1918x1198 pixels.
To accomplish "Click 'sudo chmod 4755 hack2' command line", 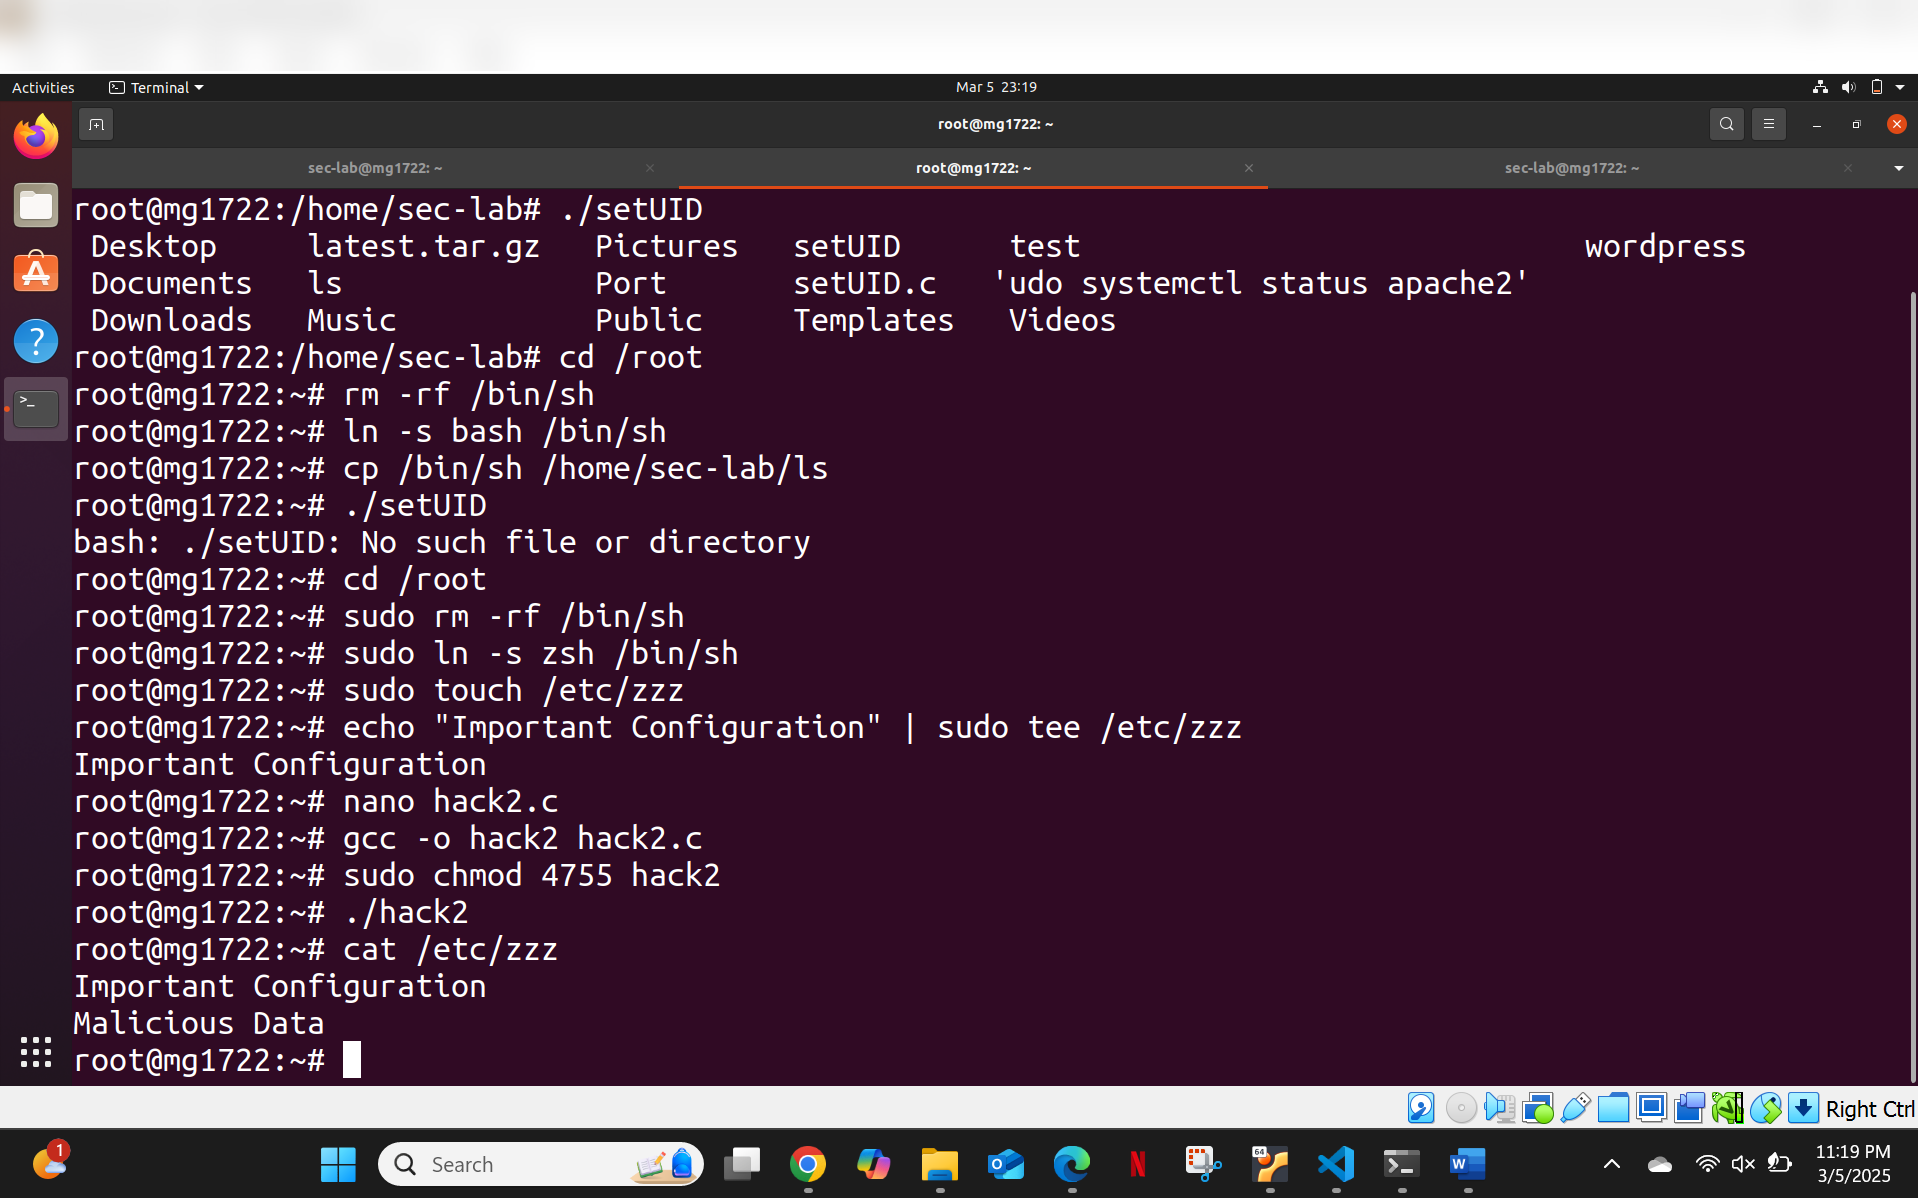I will pos(531,875).
